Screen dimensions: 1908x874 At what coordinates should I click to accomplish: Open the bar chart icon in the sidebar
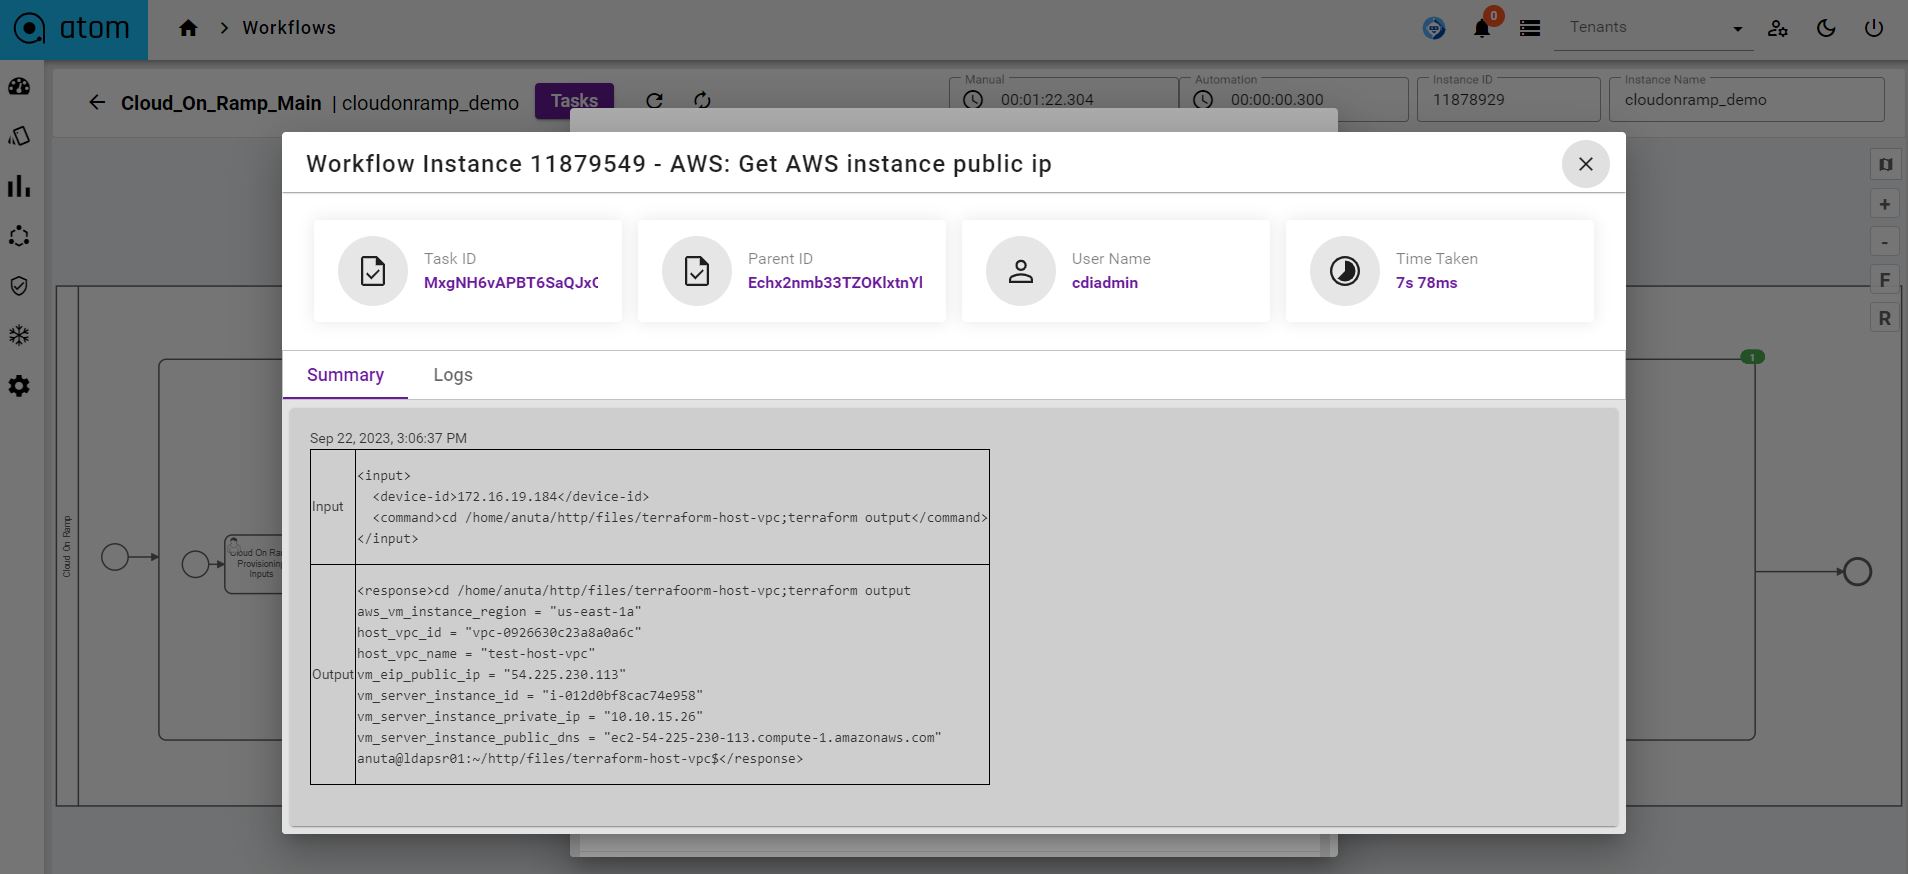[x=19, y=186]
